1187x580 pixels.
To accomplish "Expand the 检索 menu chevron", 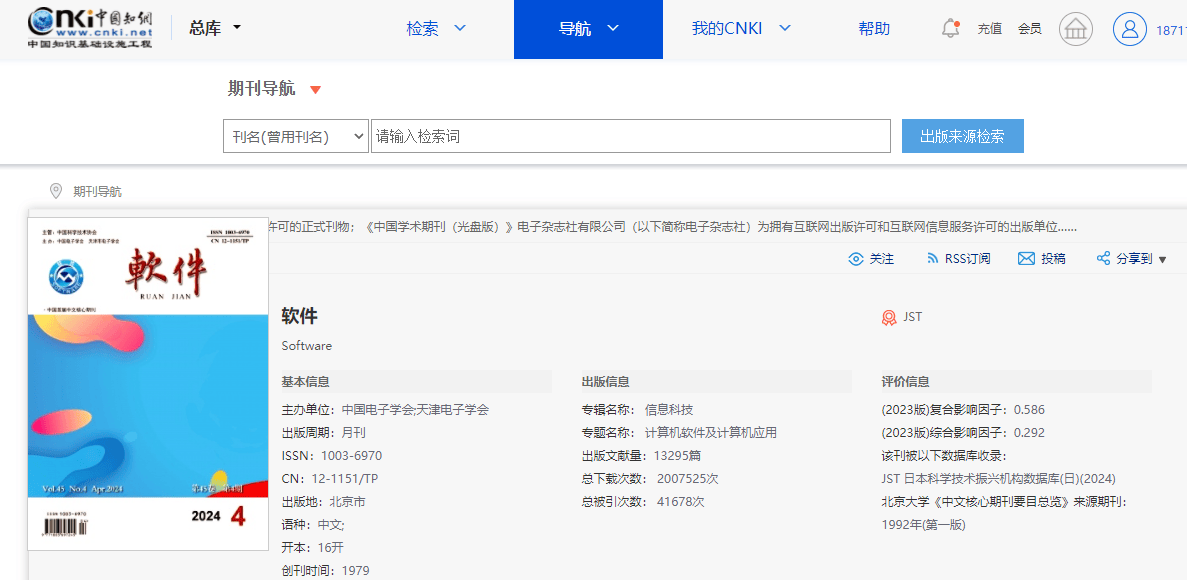I will (460, 29).
